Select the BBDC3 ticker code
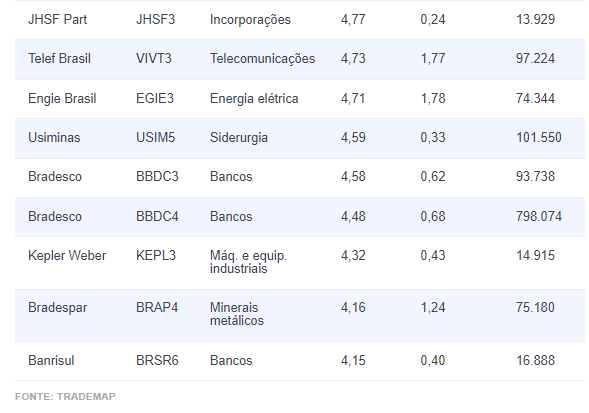 [157, 177]
